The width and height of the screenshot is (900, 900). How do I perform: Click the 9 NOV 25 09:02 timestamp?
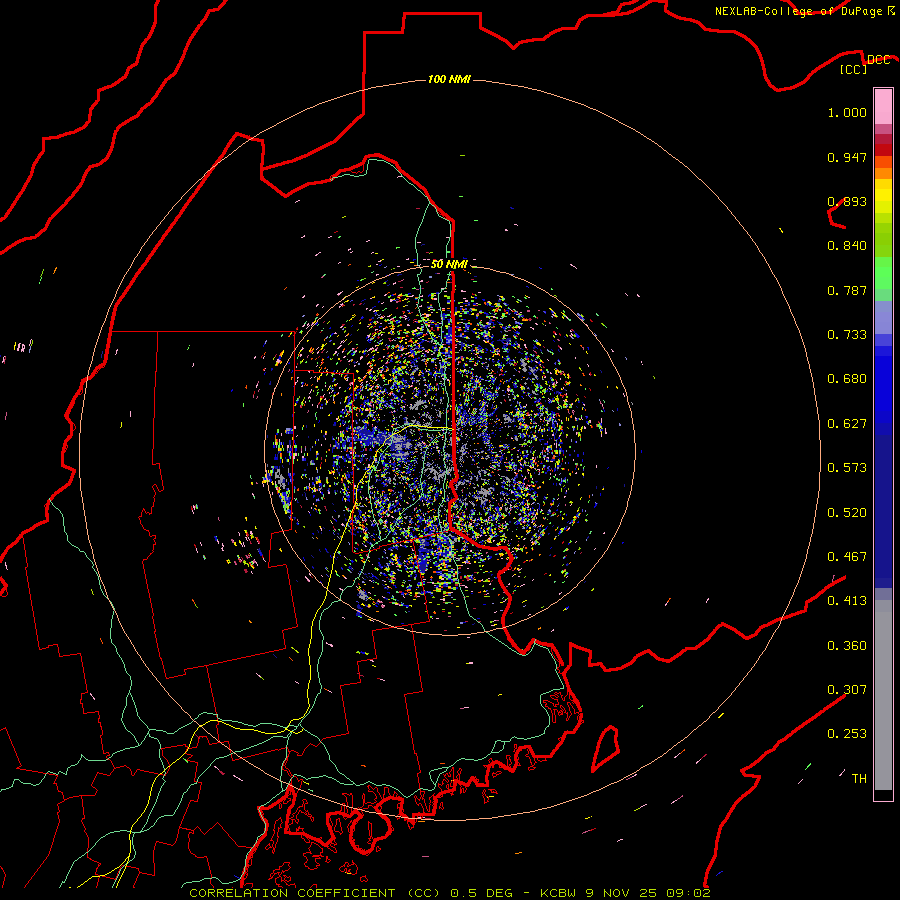[648, 893]
